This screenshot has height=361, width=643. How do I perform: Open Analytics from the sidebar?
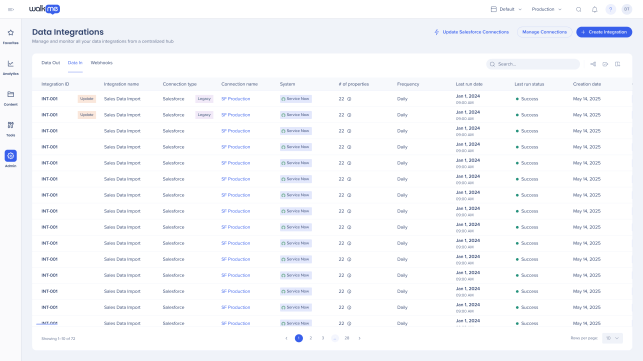11,67
